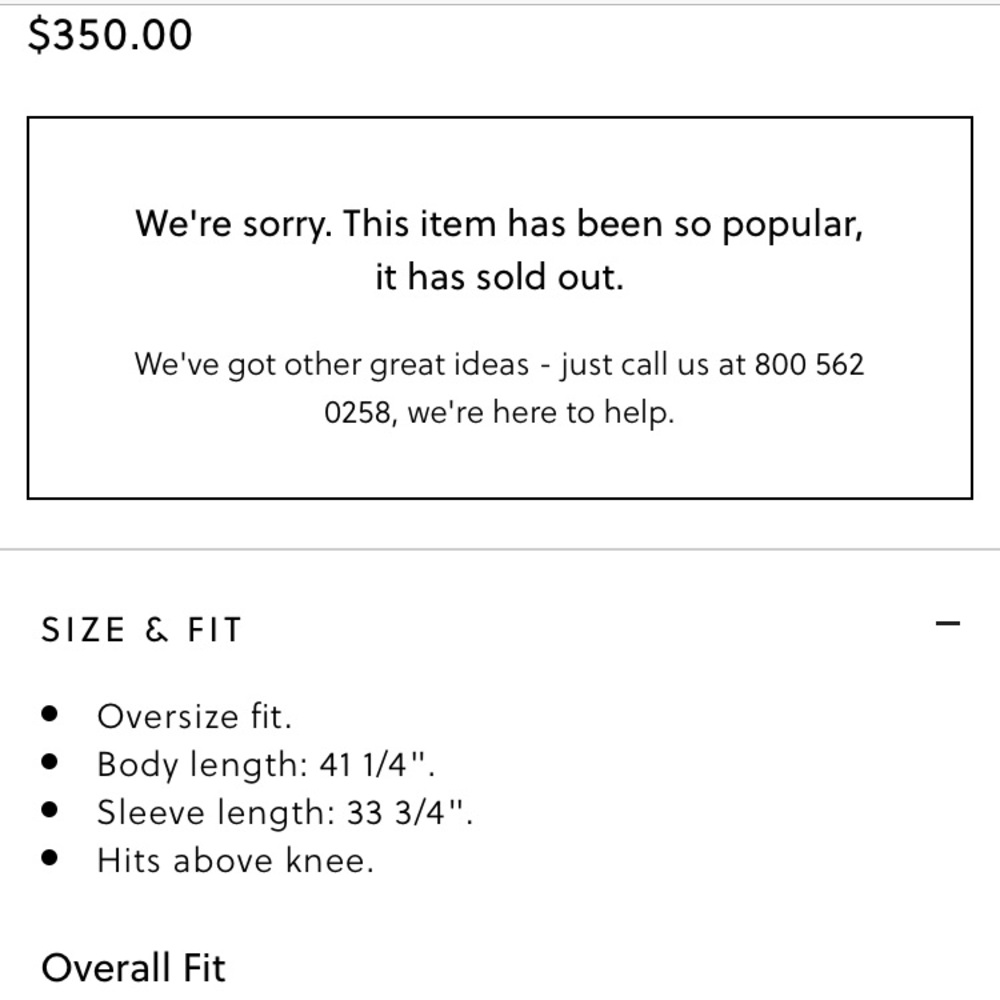This screenshot has width=1000, height=1000.
Task: Select the Body length measurement text
Action: [266, 764]
